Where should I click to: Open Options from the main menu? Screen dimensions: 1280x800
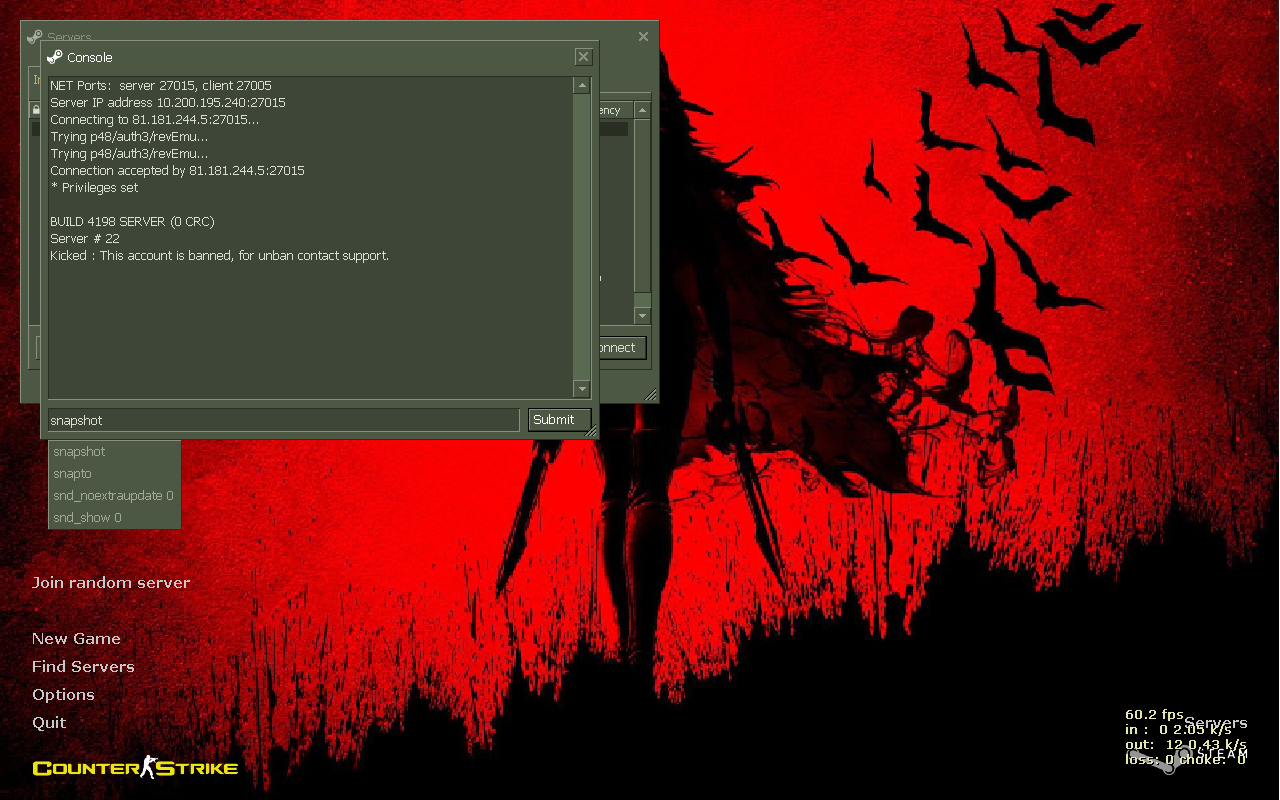[63, 695]
